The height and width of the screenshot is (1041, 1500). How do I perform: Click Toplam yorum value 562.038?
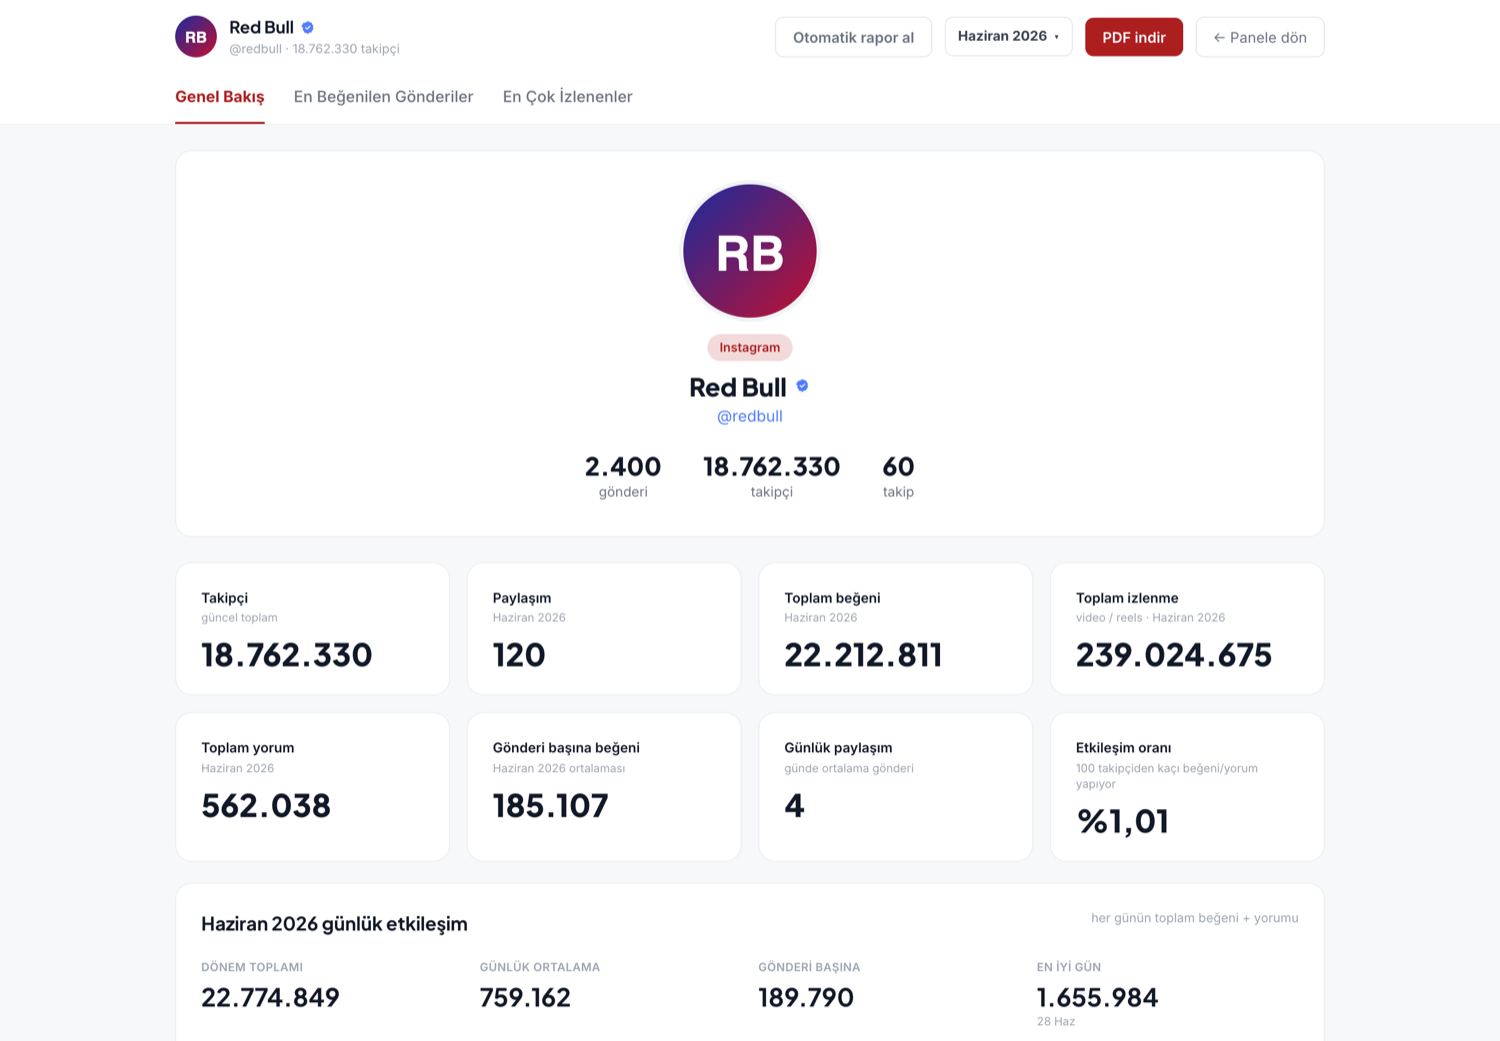(x=266, y=806)
